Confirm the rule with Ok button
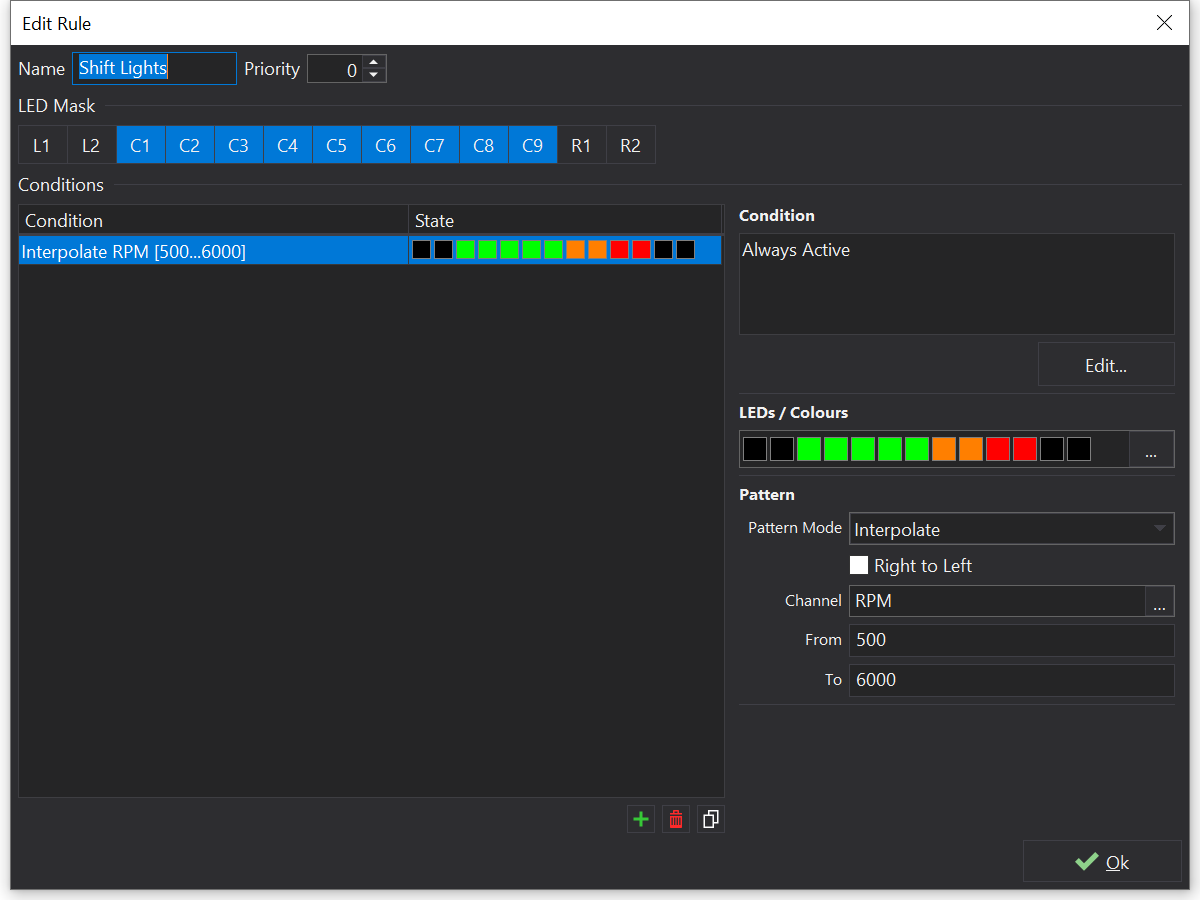This screenshot has width=1200, height=900. (1102, 862)
